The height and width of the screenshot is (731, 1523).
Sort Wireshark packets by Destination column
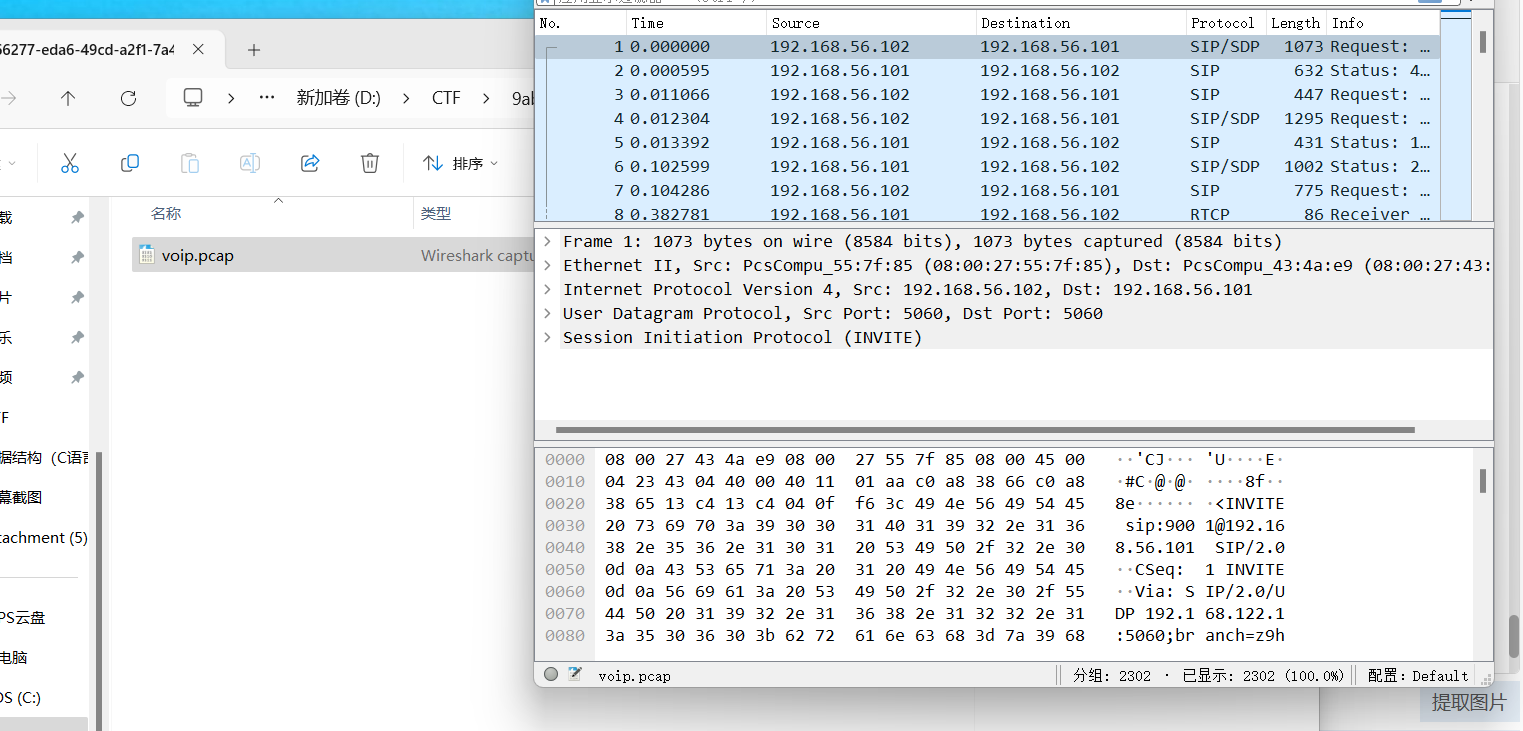click(x=1081, y=23)
